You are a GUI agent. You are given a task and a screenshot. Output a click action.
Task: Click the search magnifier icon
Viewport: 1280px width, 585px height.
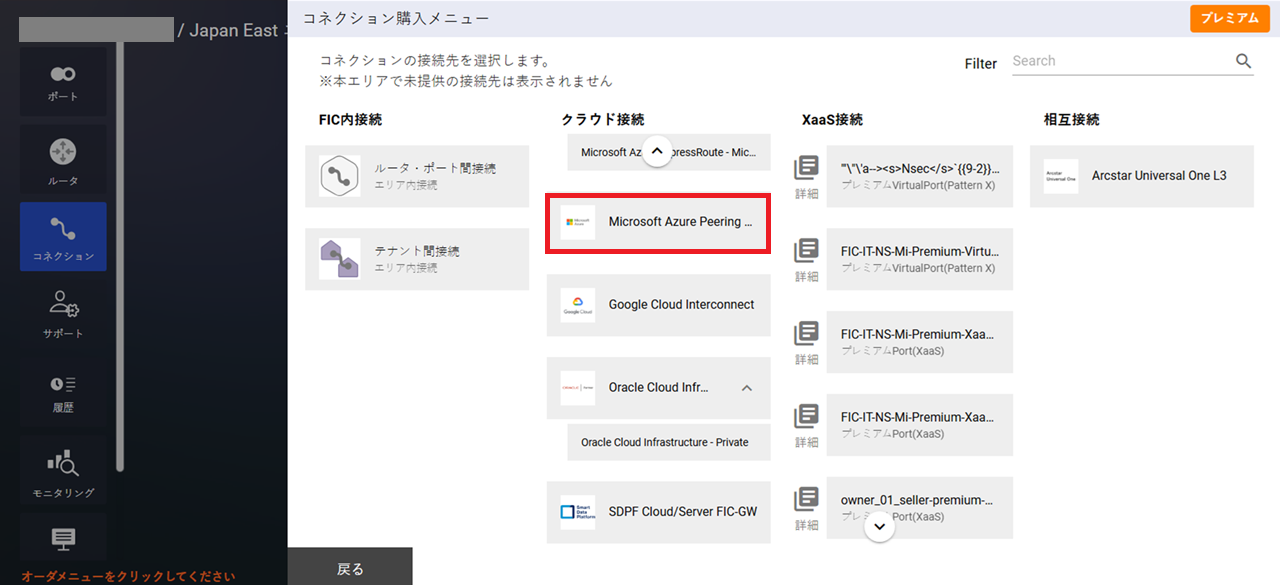click(1243, 60)
